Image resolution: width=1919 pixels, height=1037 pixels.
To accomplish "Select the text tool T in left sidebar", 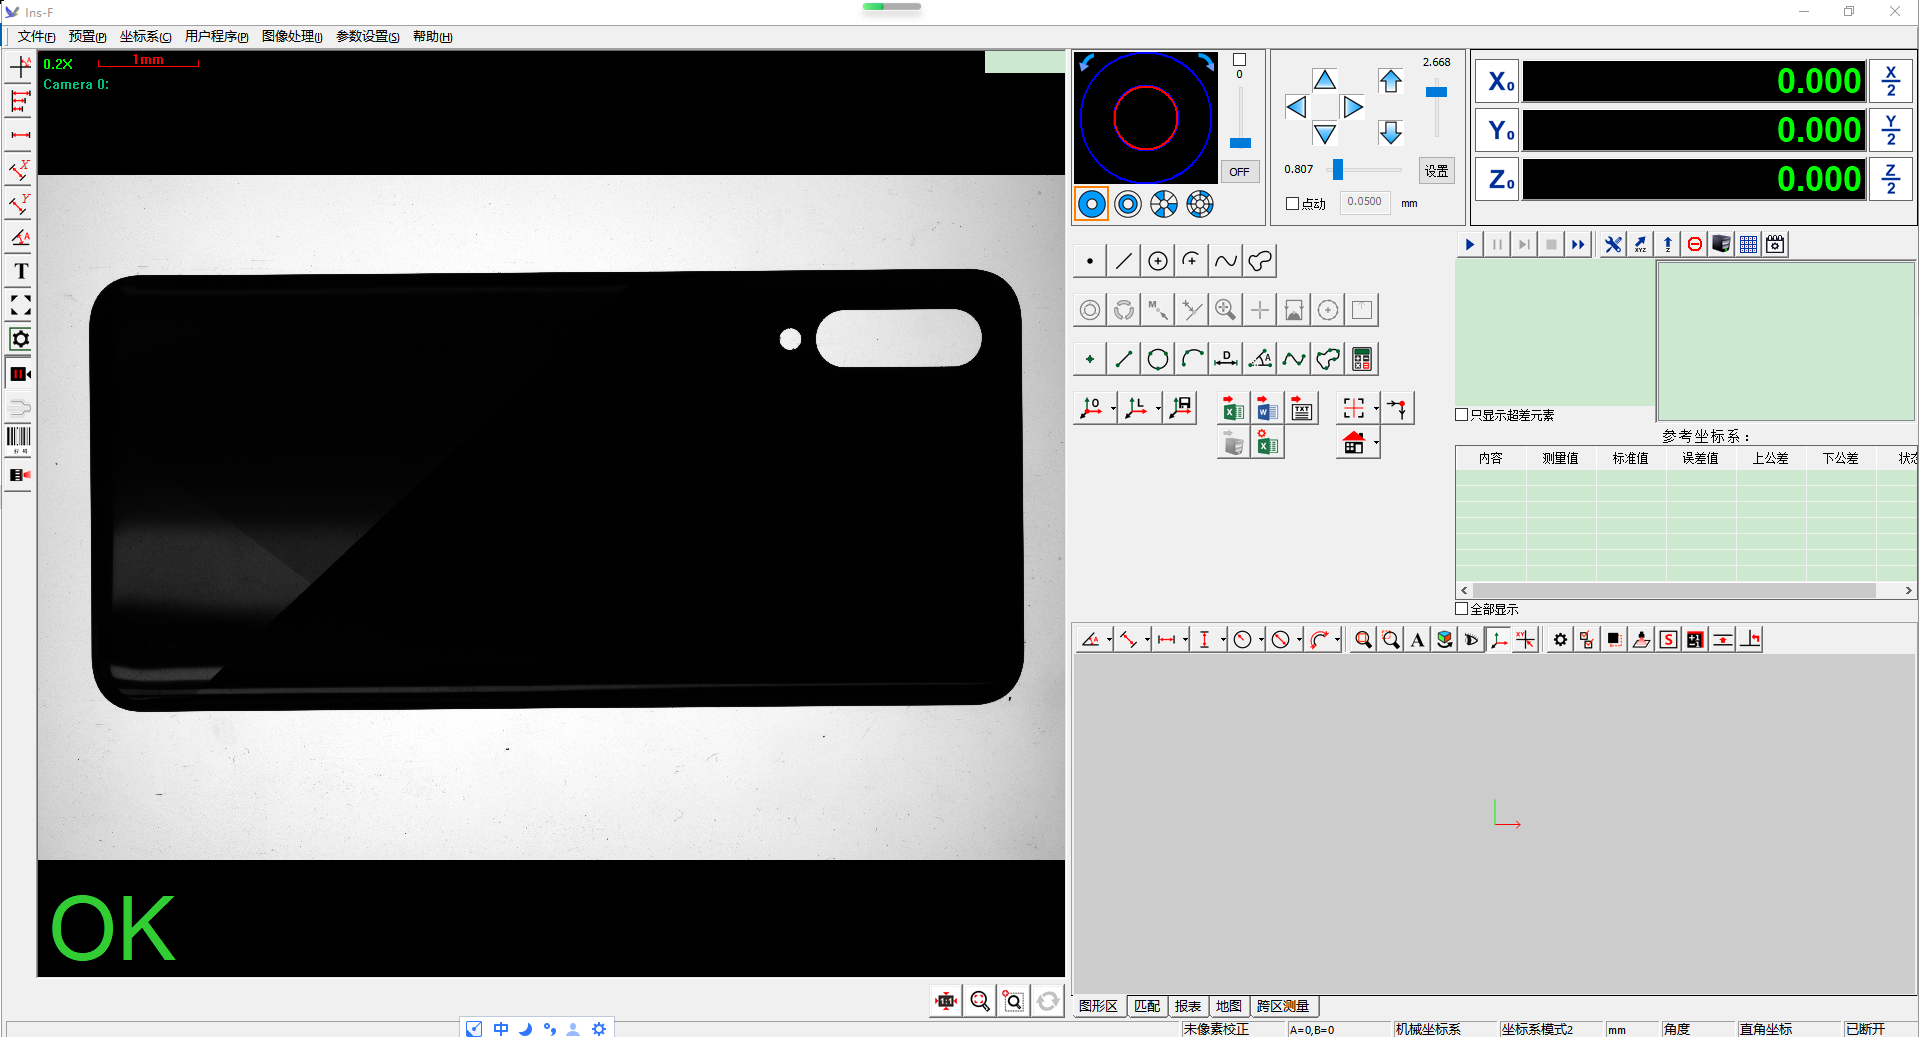I will tap(20, 271).
